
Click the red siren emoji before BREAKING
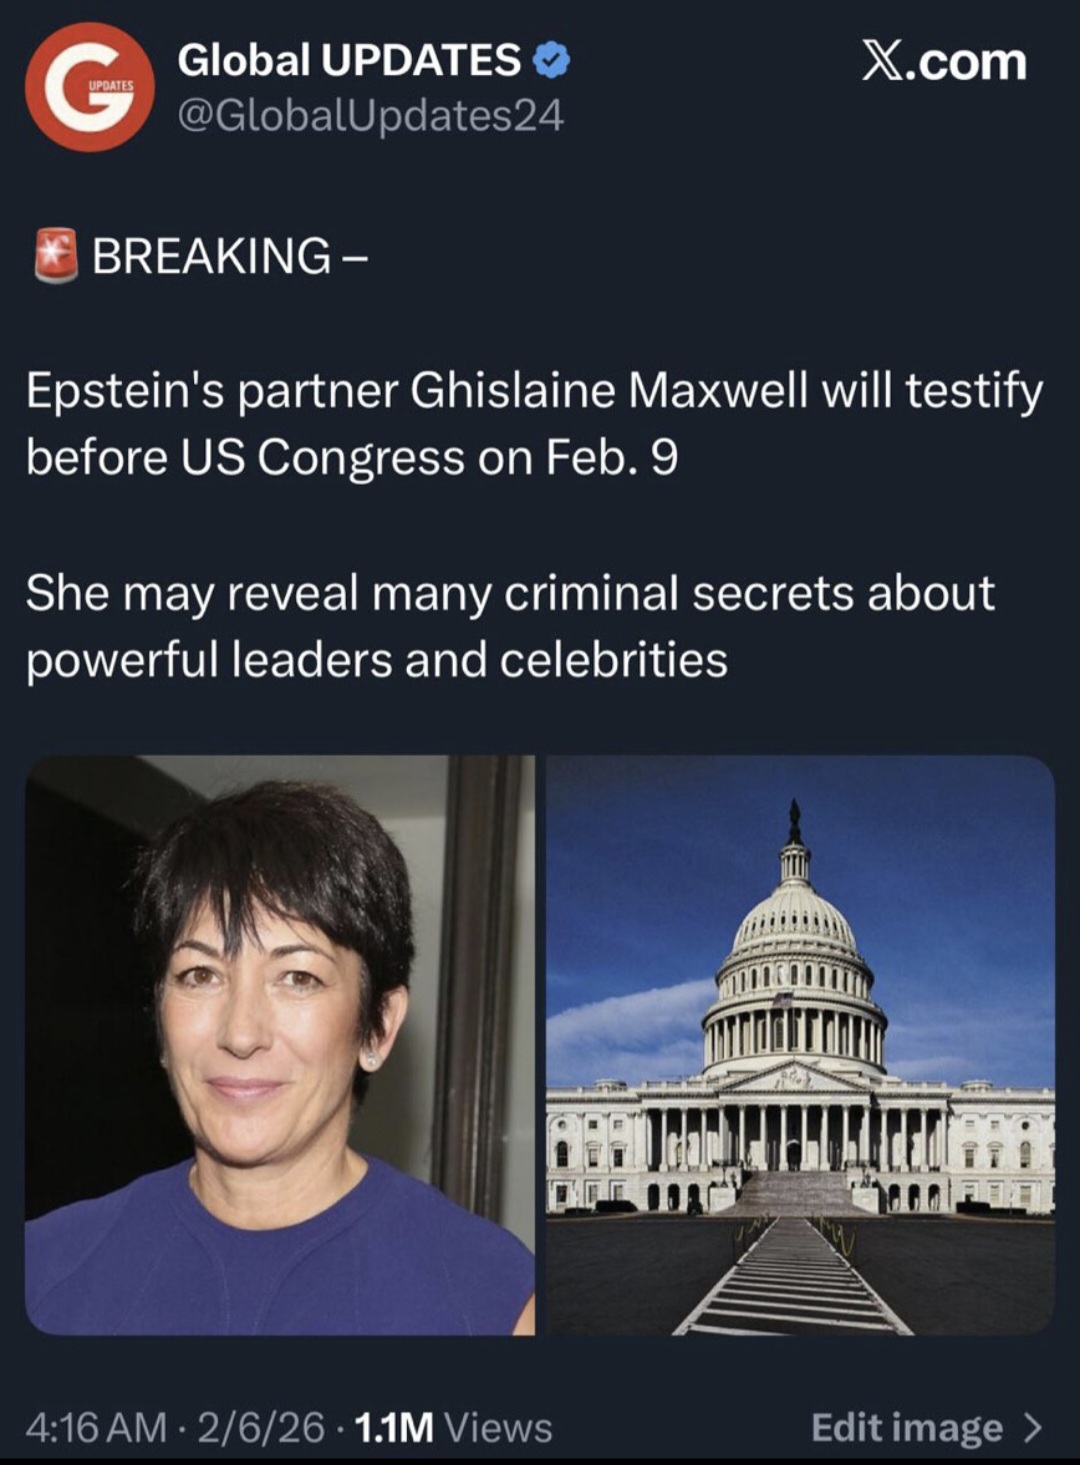click(x=55, y=255)
